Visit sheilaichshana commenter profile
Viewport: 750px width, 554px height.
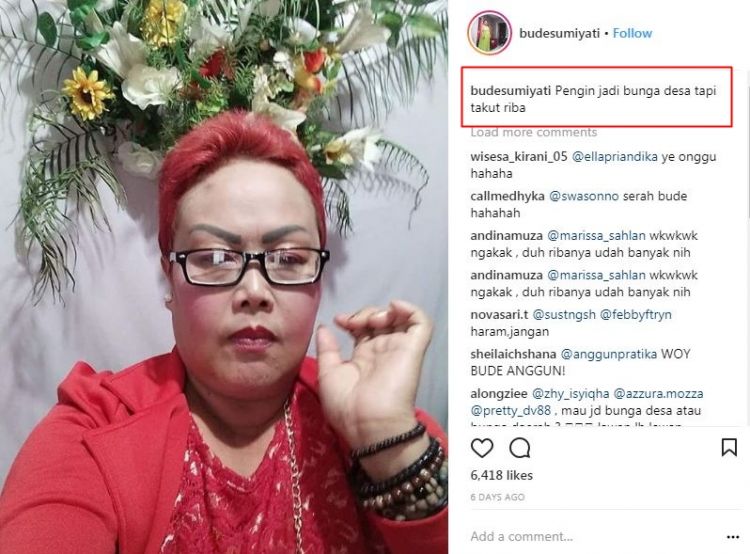pyautogui.click(x=513, y=354)
